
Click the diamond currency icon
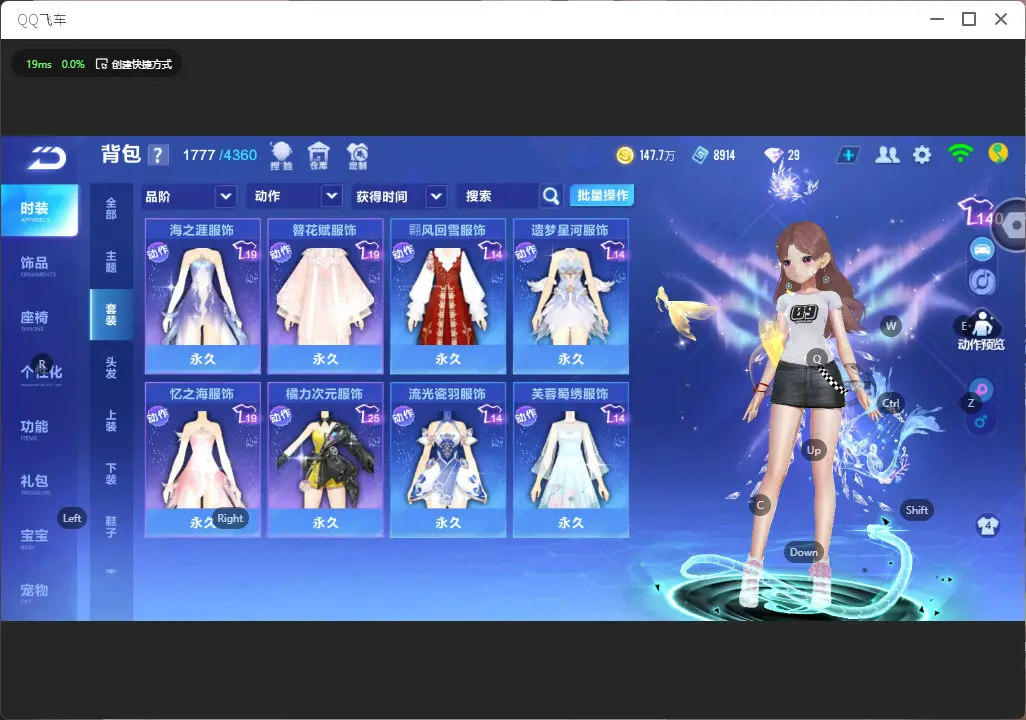point(773,155)
